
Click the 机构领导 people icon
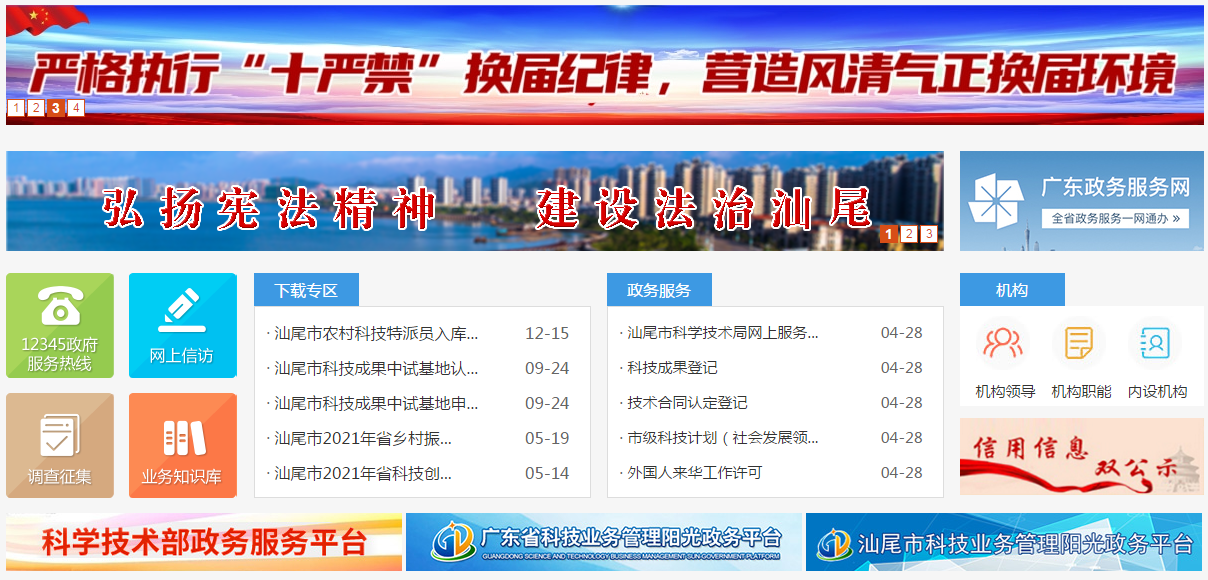pos(1004,344)
